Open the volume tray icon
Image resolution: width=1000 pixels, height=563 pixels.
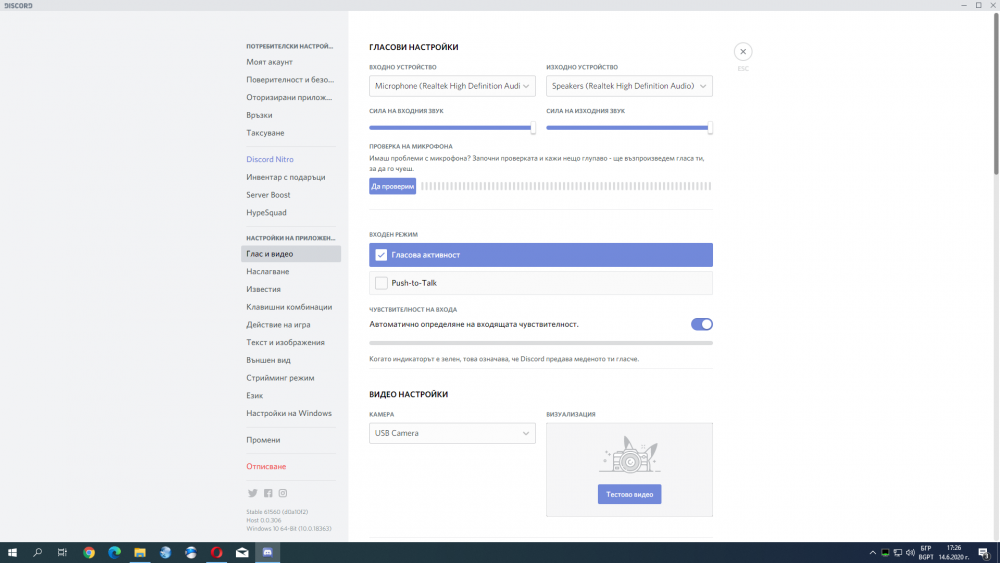pos(910,553)
